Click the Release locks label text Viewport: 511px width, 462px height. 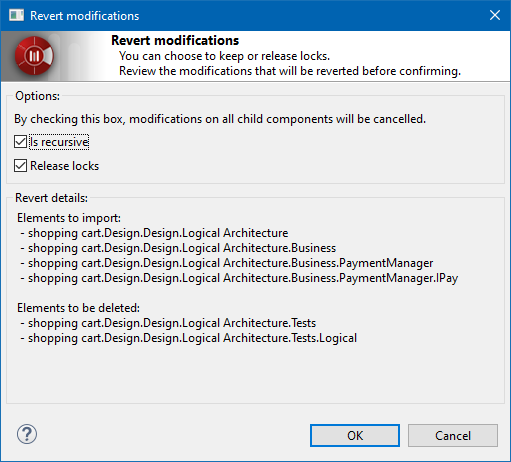[x=65, y=166]
